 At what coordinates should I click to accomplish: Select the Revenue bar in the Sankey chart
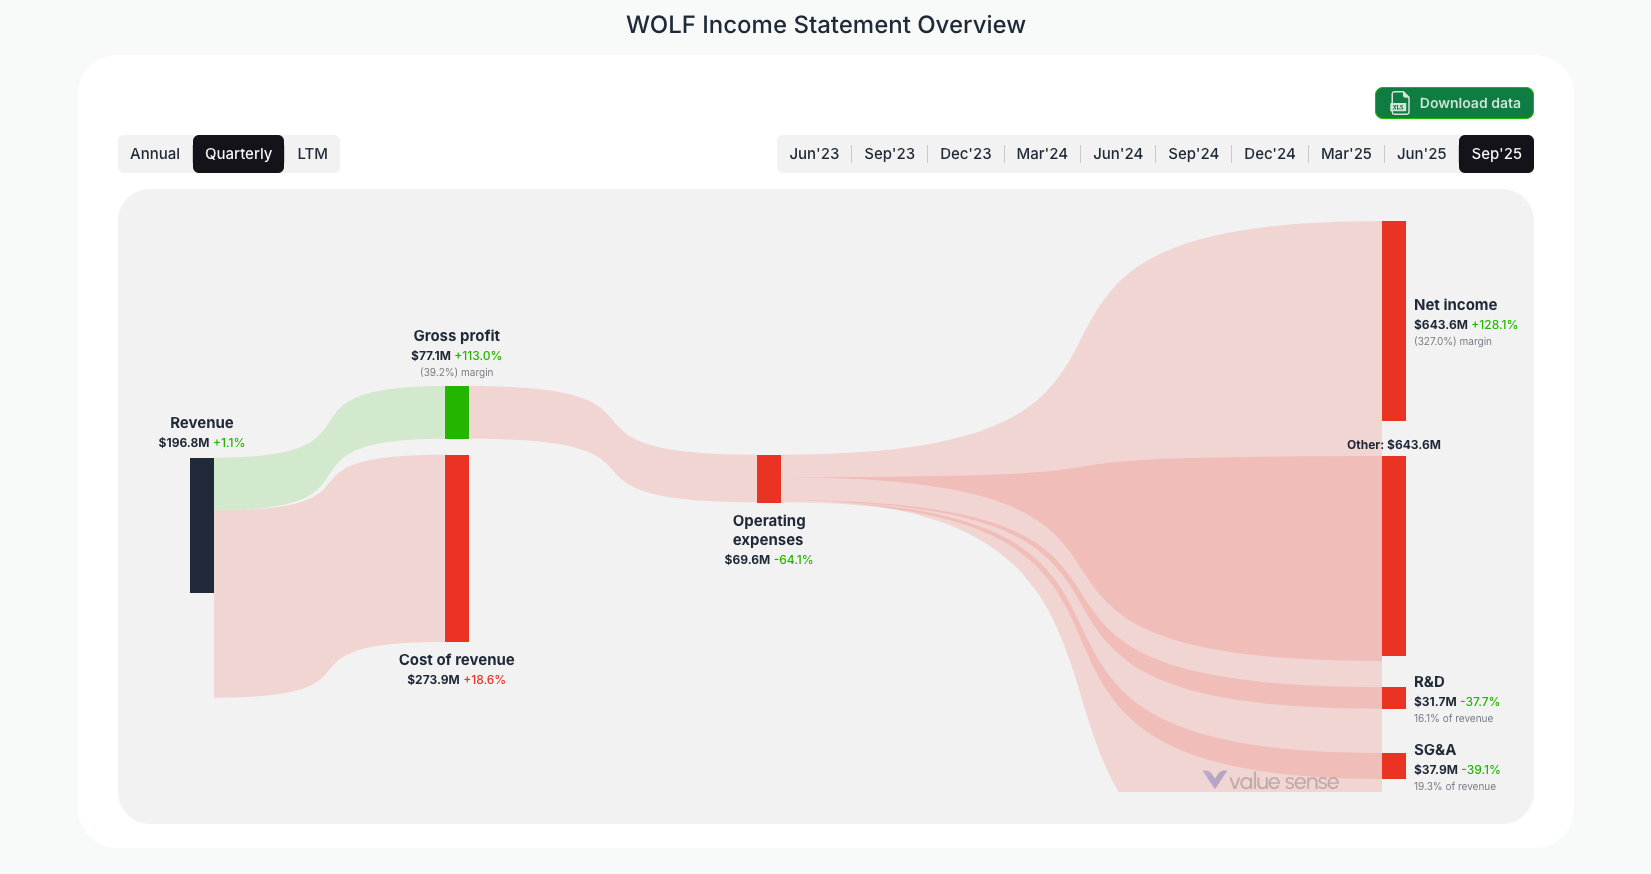coord(201,525)
